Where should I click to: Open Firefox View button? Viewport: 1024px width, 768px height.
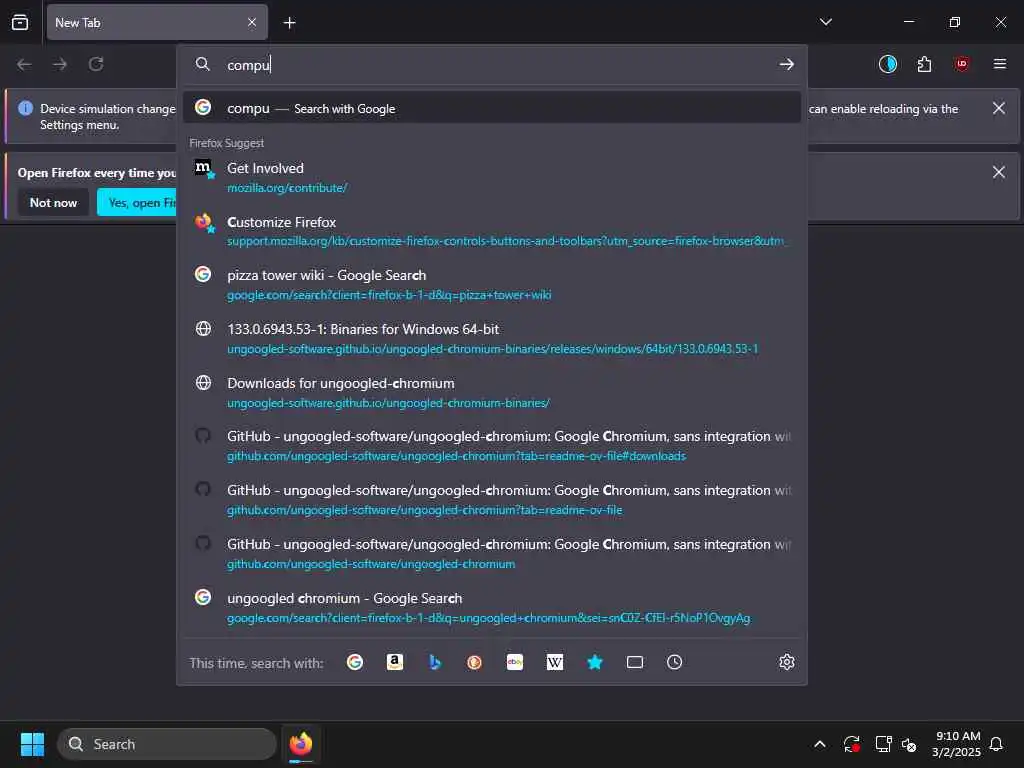(x=20, y=22)
